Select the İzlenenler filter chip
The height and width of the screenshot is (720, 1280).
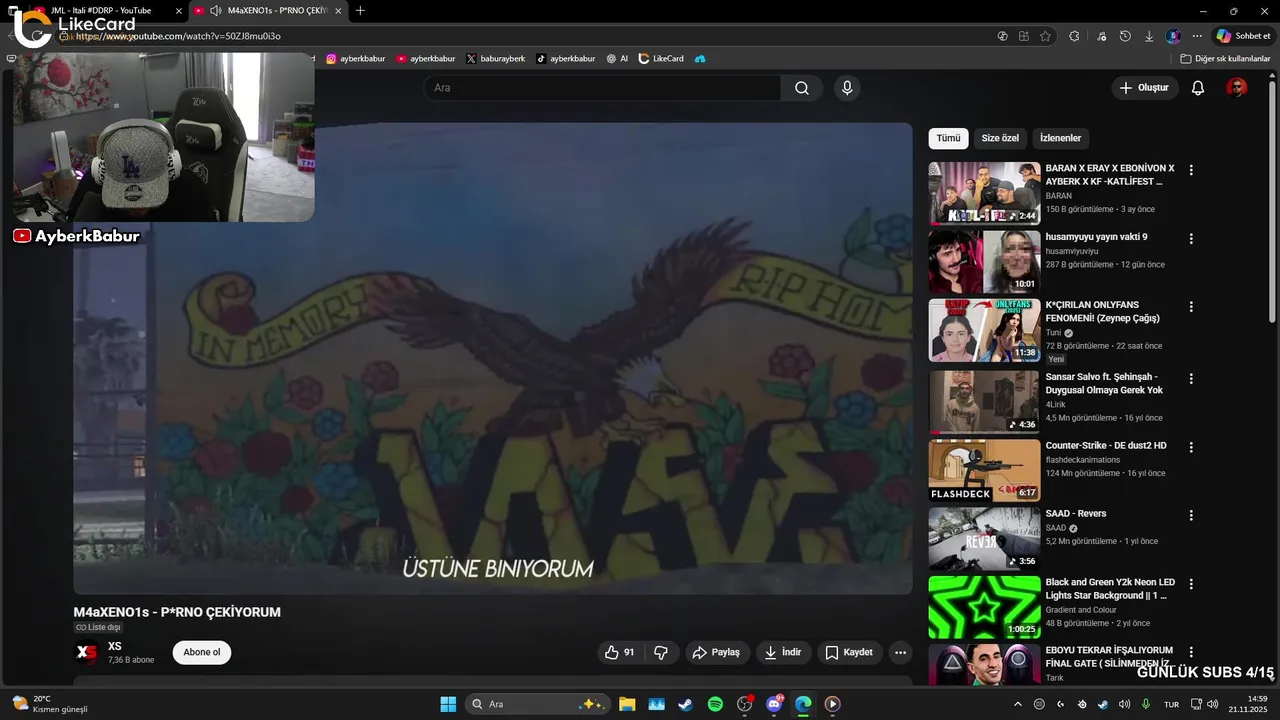point(1060,138)
